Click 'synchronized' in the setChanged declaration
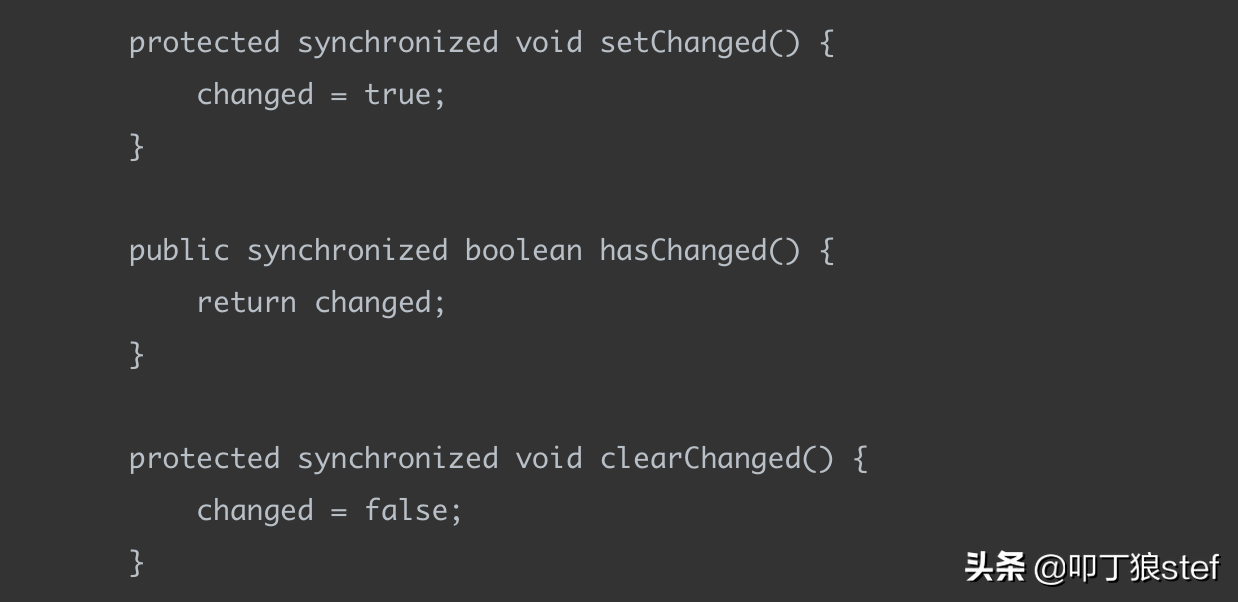This screenshot has height=602, width=1238. (x=397, y=44)
